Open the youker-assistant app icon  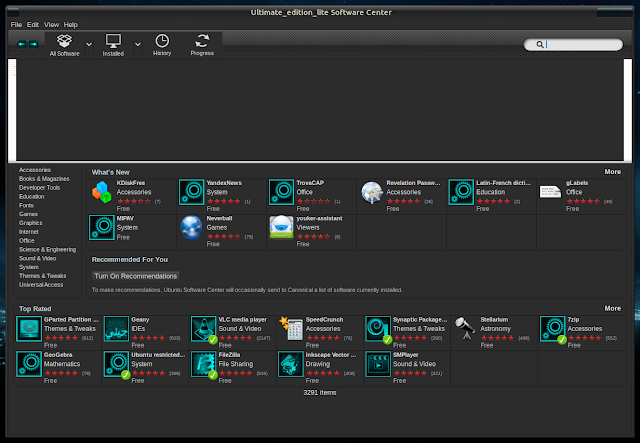(281, 227)
